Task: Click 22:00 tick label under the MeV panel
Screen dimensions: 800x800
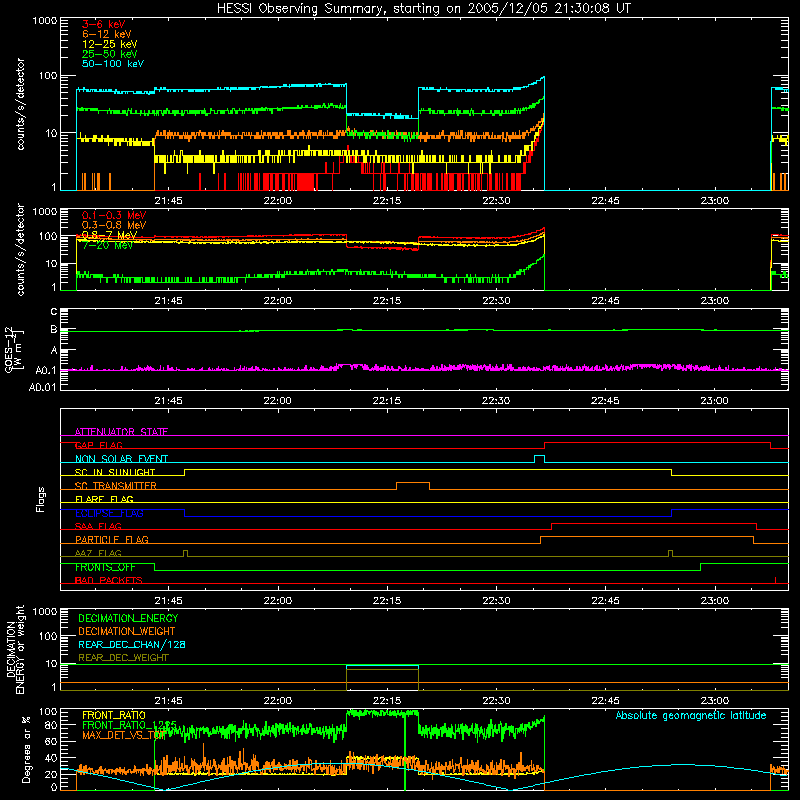Action: [x=278, y=301]
